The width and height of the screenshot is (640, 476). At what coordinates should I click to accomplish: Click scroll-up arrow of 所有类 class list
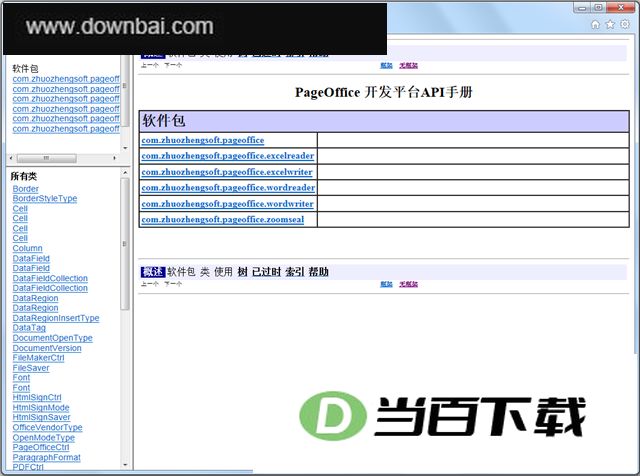[x=125, y=173]
